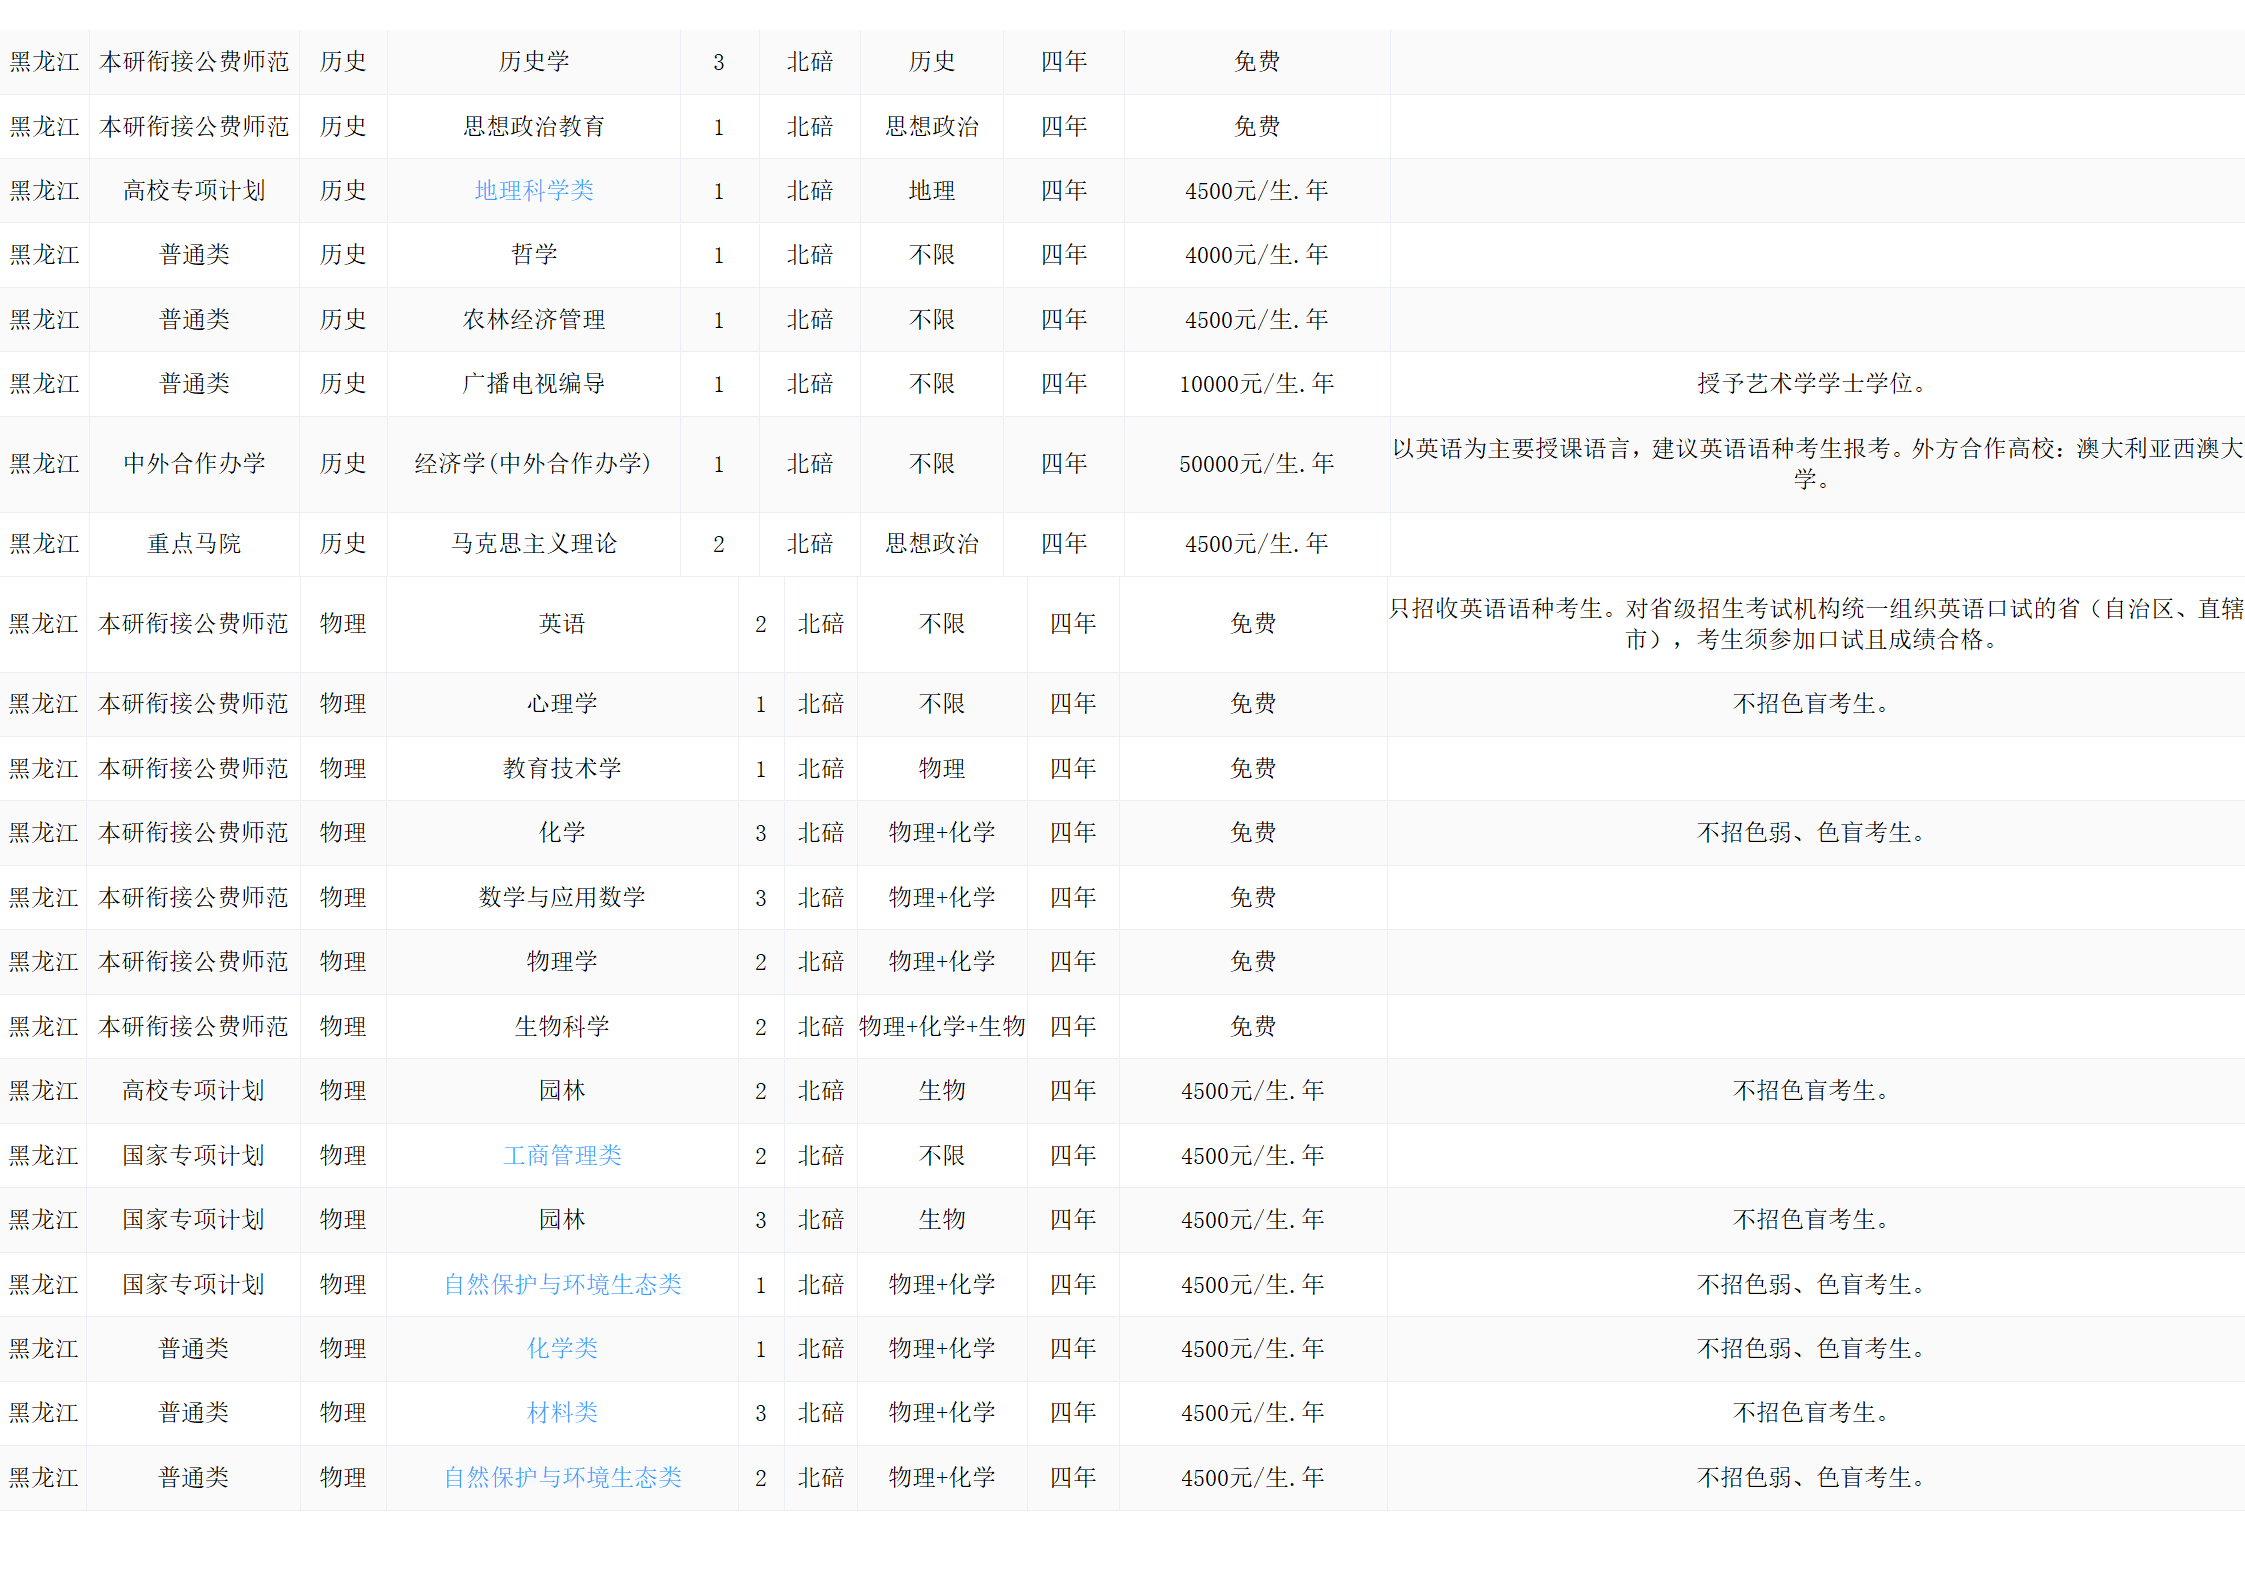
Task: Click the 10000元/生.年 tuition cell
Action: pos(1256,383)
